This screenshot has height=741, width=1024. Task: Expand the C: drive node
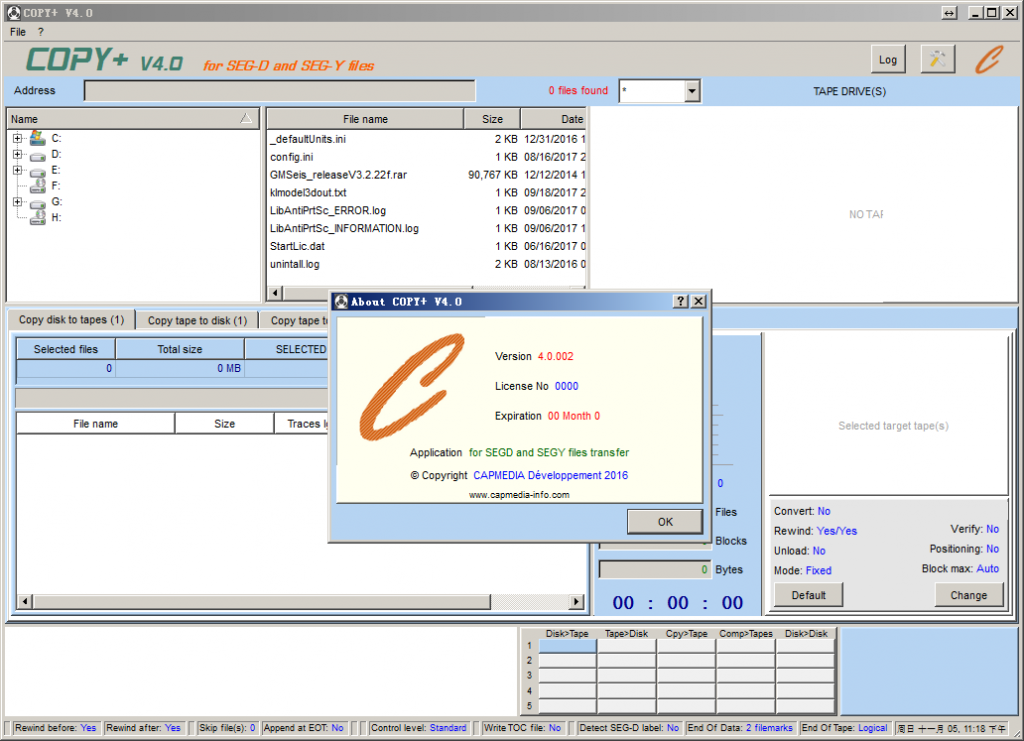tap(18, 138)
